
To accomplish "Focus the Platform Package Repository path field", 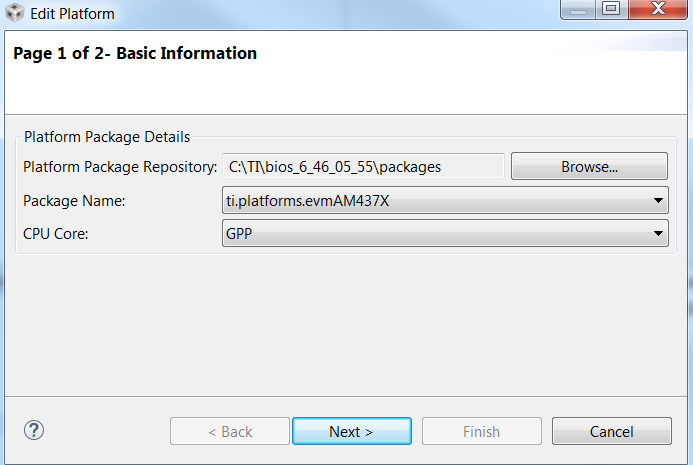I will [363, 167].
